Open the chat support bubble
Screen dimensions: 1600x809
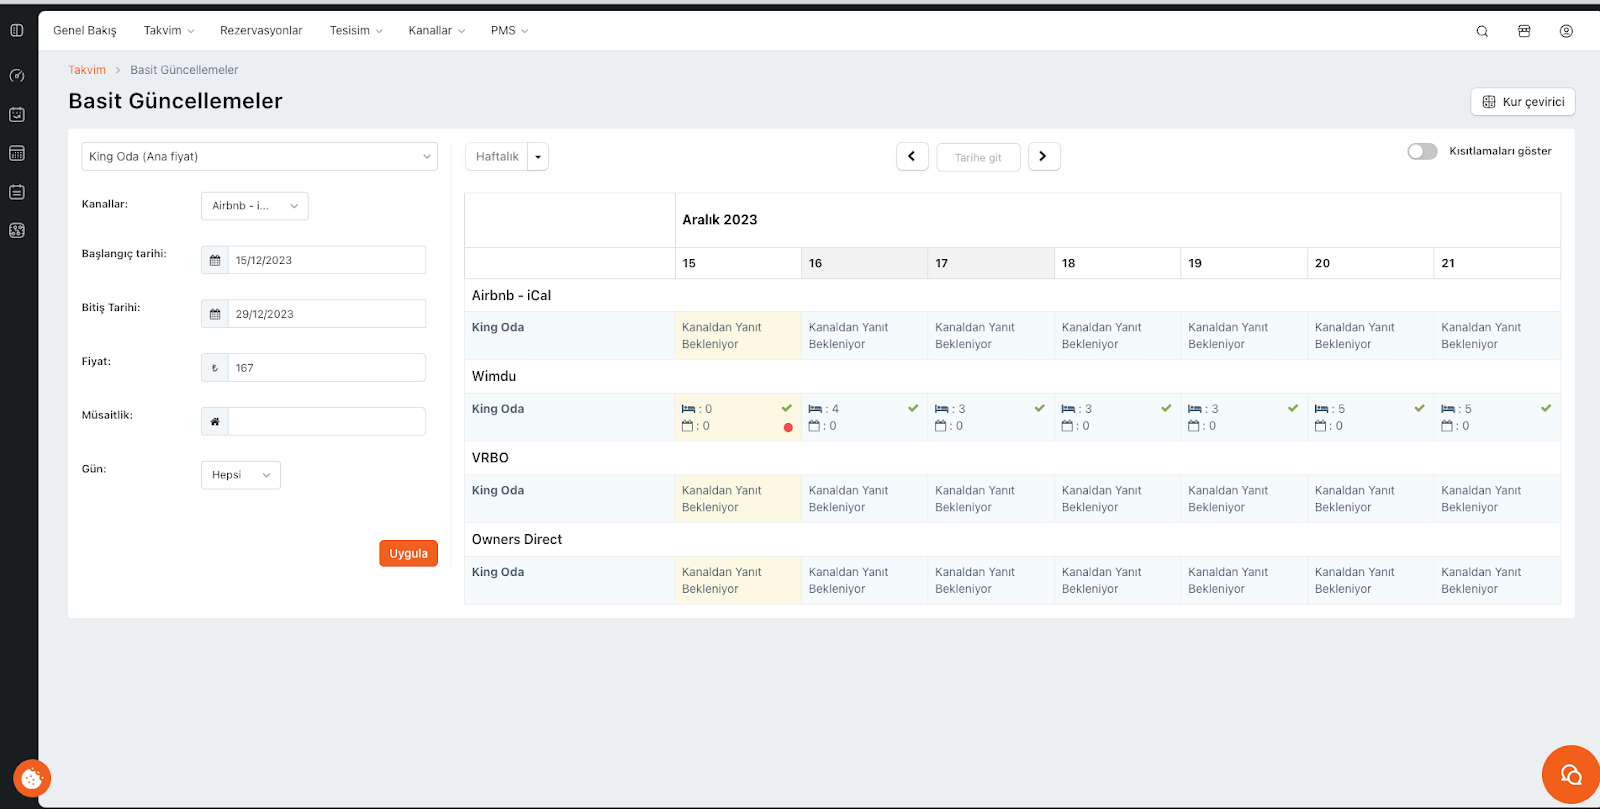[x=1570, y=775]
